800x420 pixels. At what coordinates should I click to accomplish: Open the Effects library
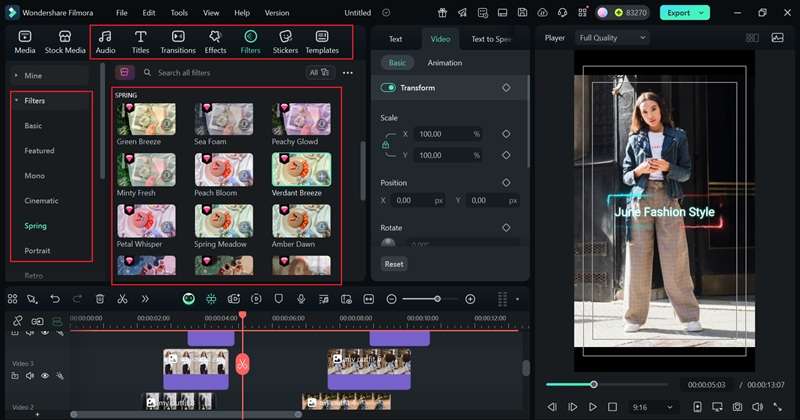click(215, 42)
